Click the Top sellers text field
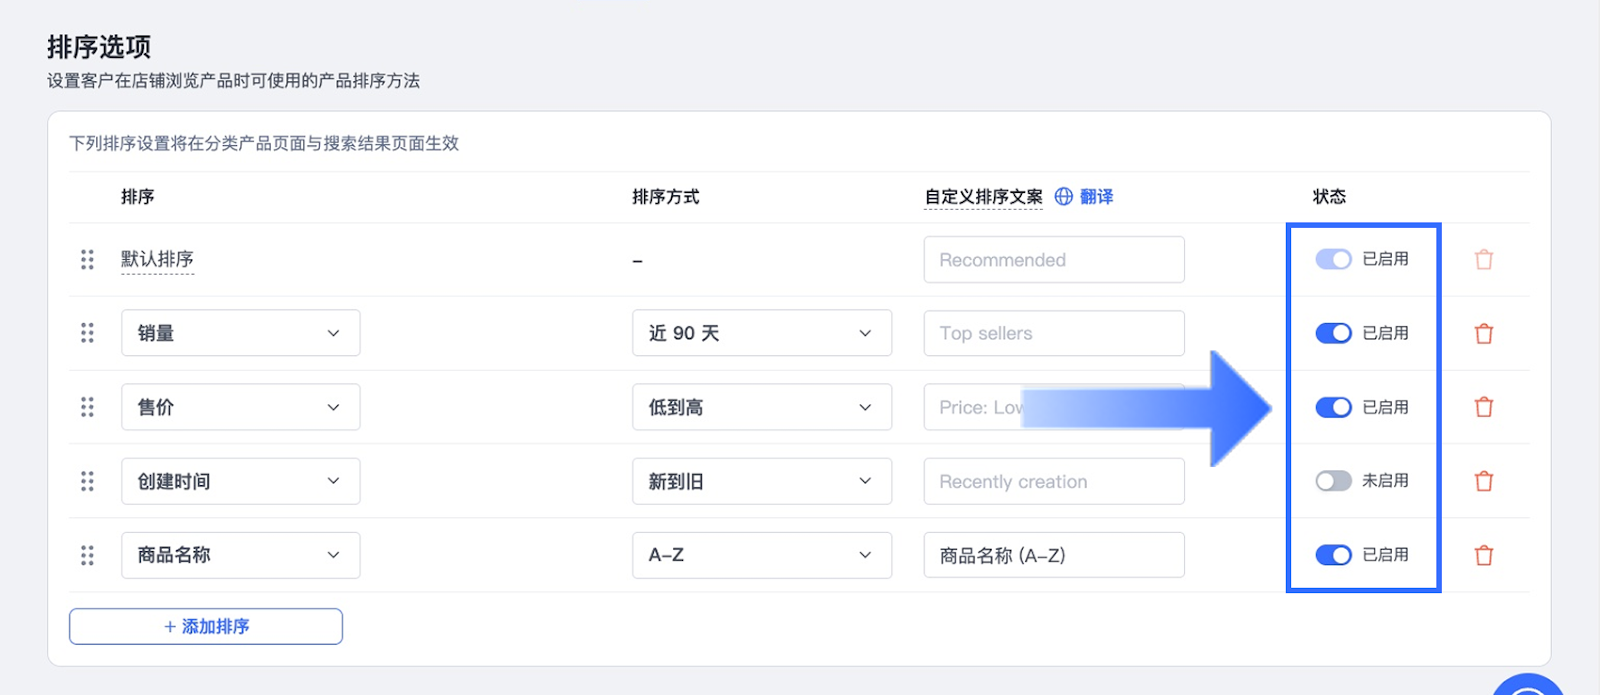This screenshot has width=1600, height=695. [x=1054, y=333]
